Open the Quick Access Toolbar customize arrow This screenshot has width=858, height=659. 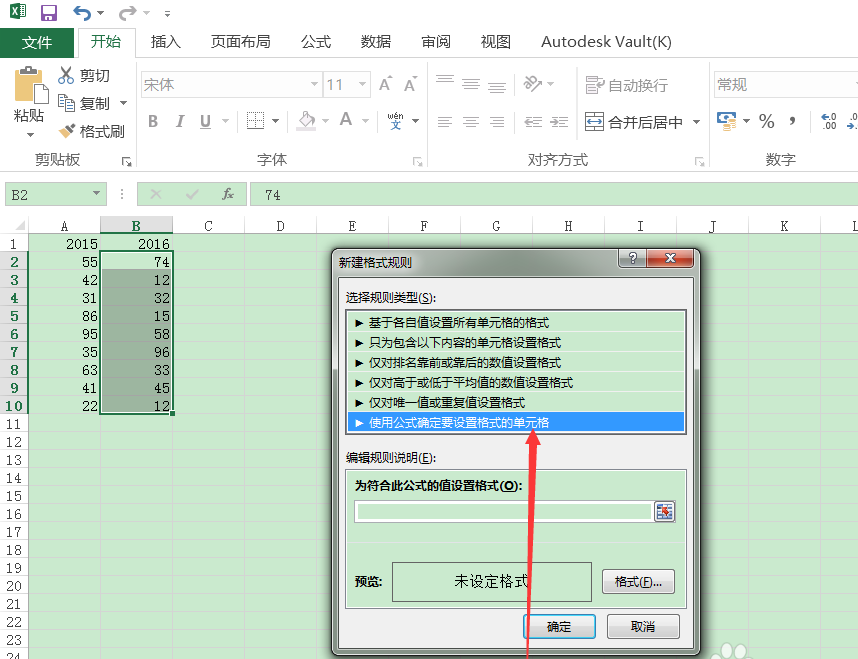(x=167, y=13)
